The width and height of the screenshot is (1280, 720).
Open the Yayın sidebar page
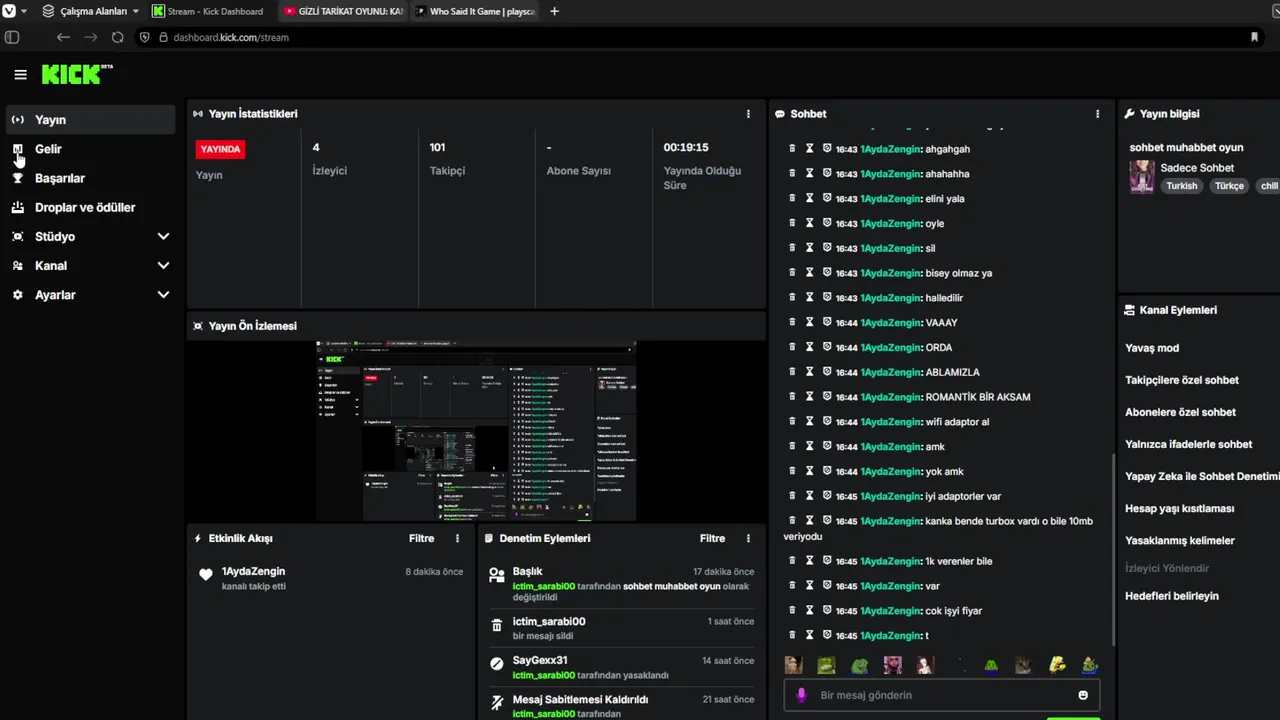pyautogui.click(x=90, y=119)
